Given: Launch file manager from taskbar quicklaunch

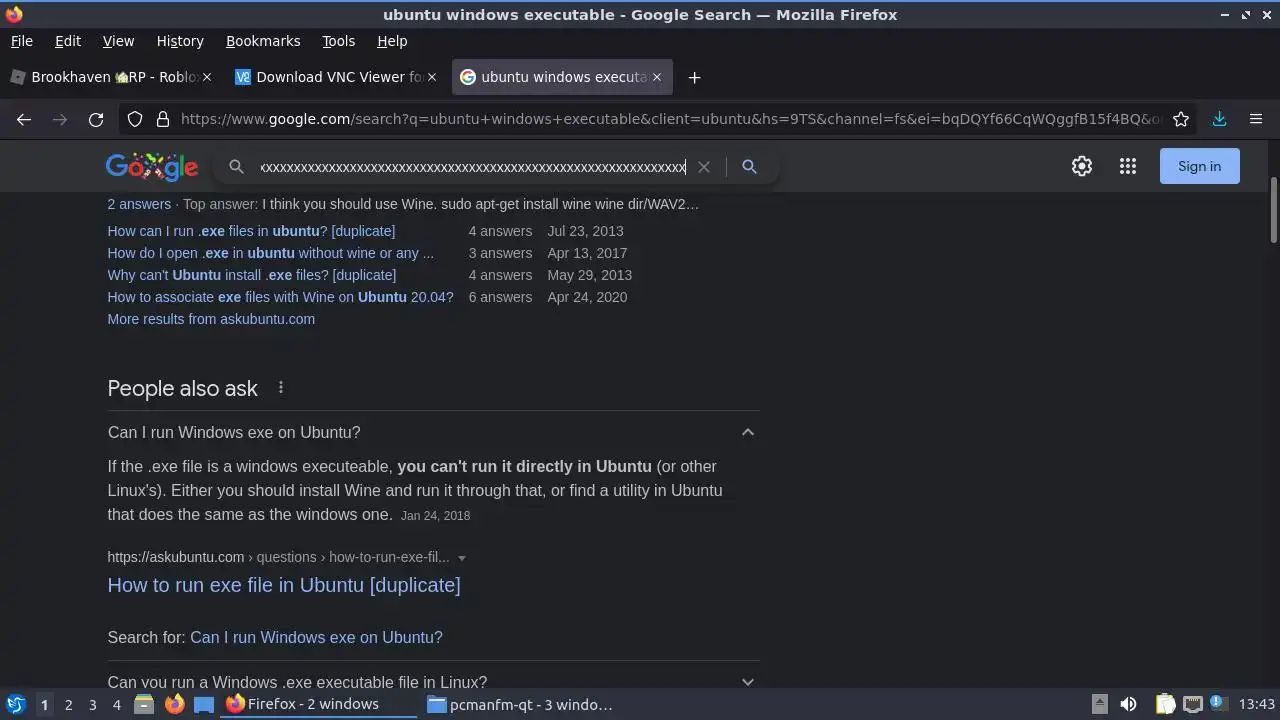Looking at the screenshot, I should click(x=144, y=704).
